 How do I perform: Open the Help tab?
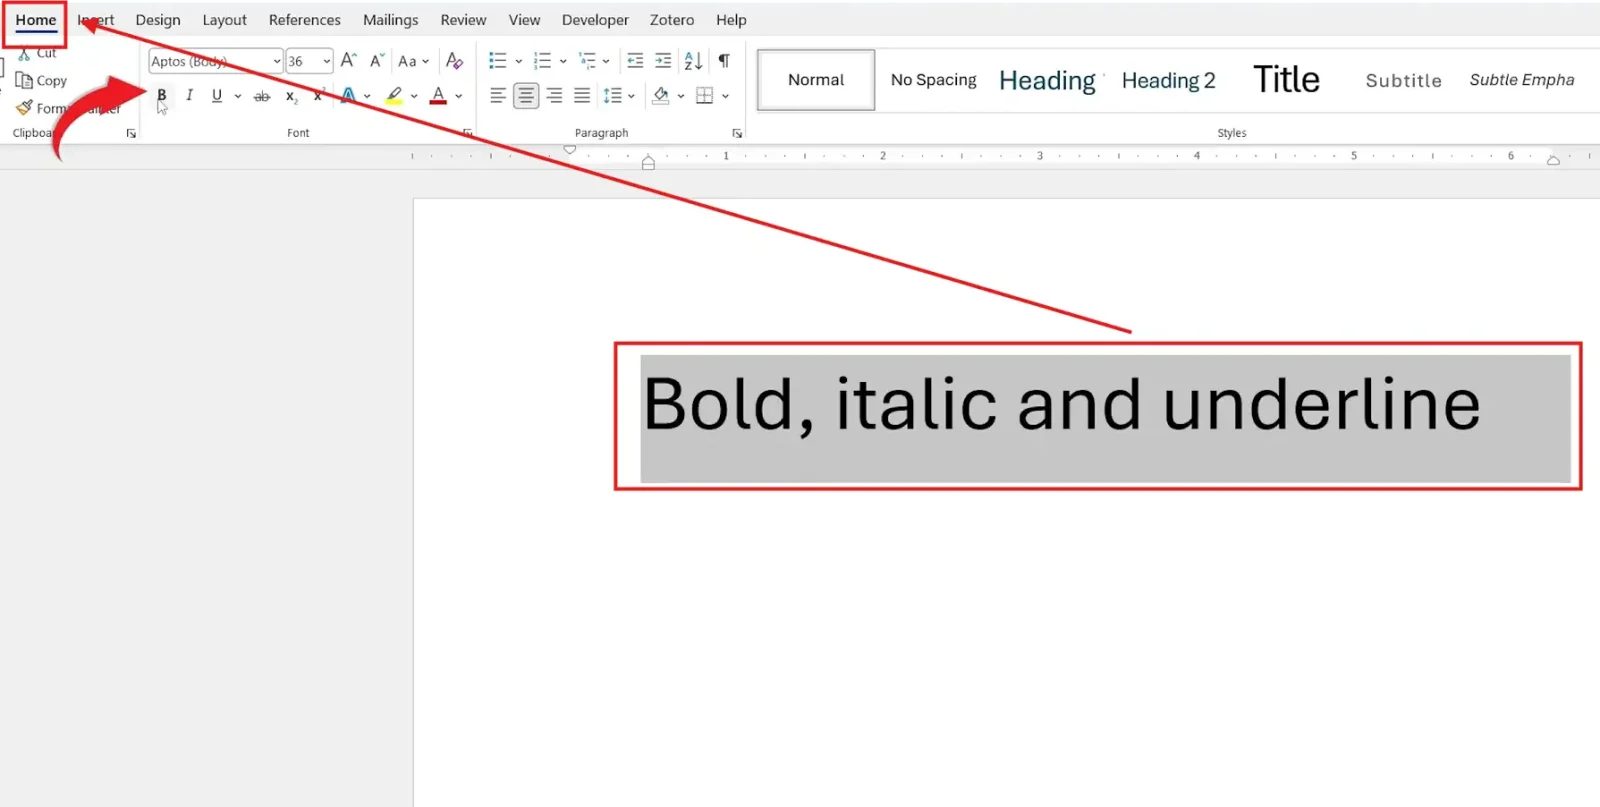(x=731, y=20)
